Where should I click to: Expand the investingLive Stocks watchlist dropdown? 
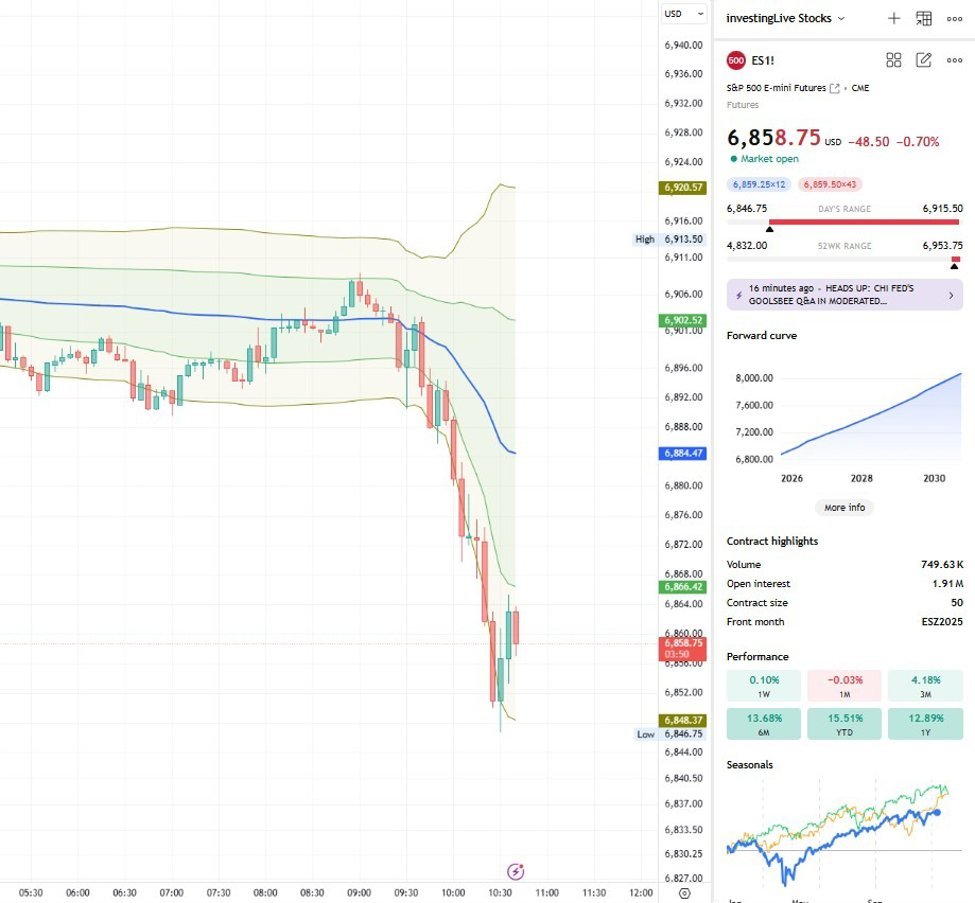pos(843,18)
